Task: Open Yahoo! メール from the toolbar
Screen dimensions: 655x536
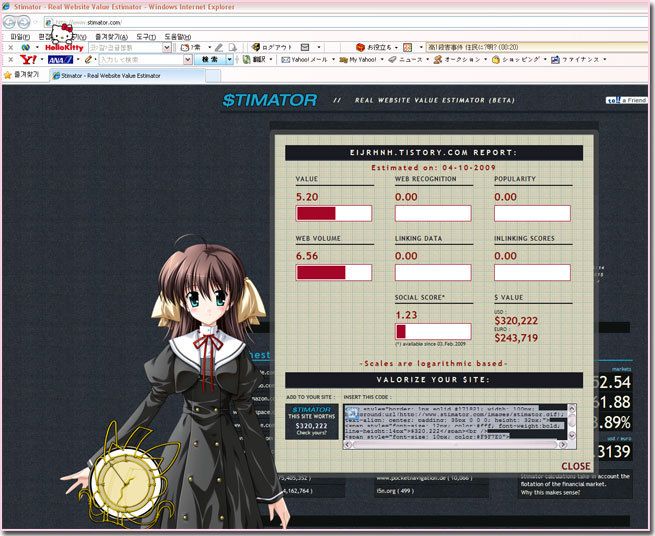Action: tap(305, 60)
